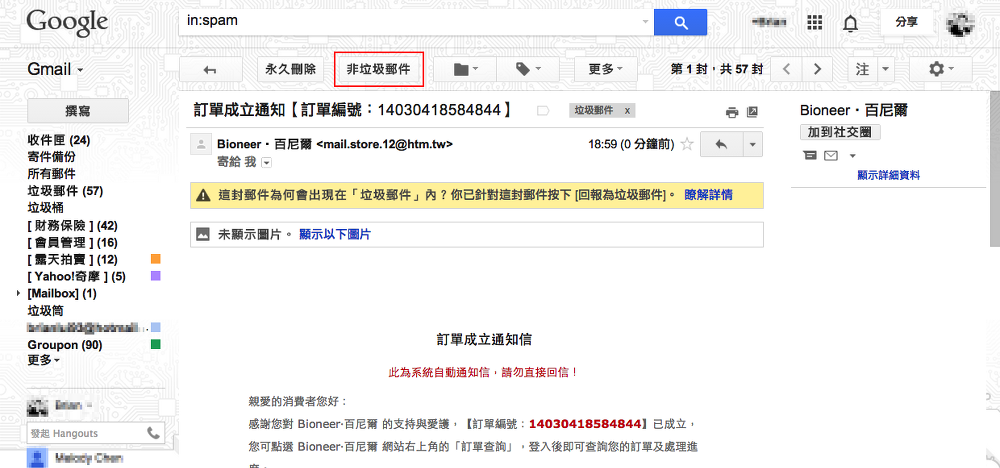Click the contact archive-box icon in side panel
This screenshot has height=468, width=1000.
810,156
